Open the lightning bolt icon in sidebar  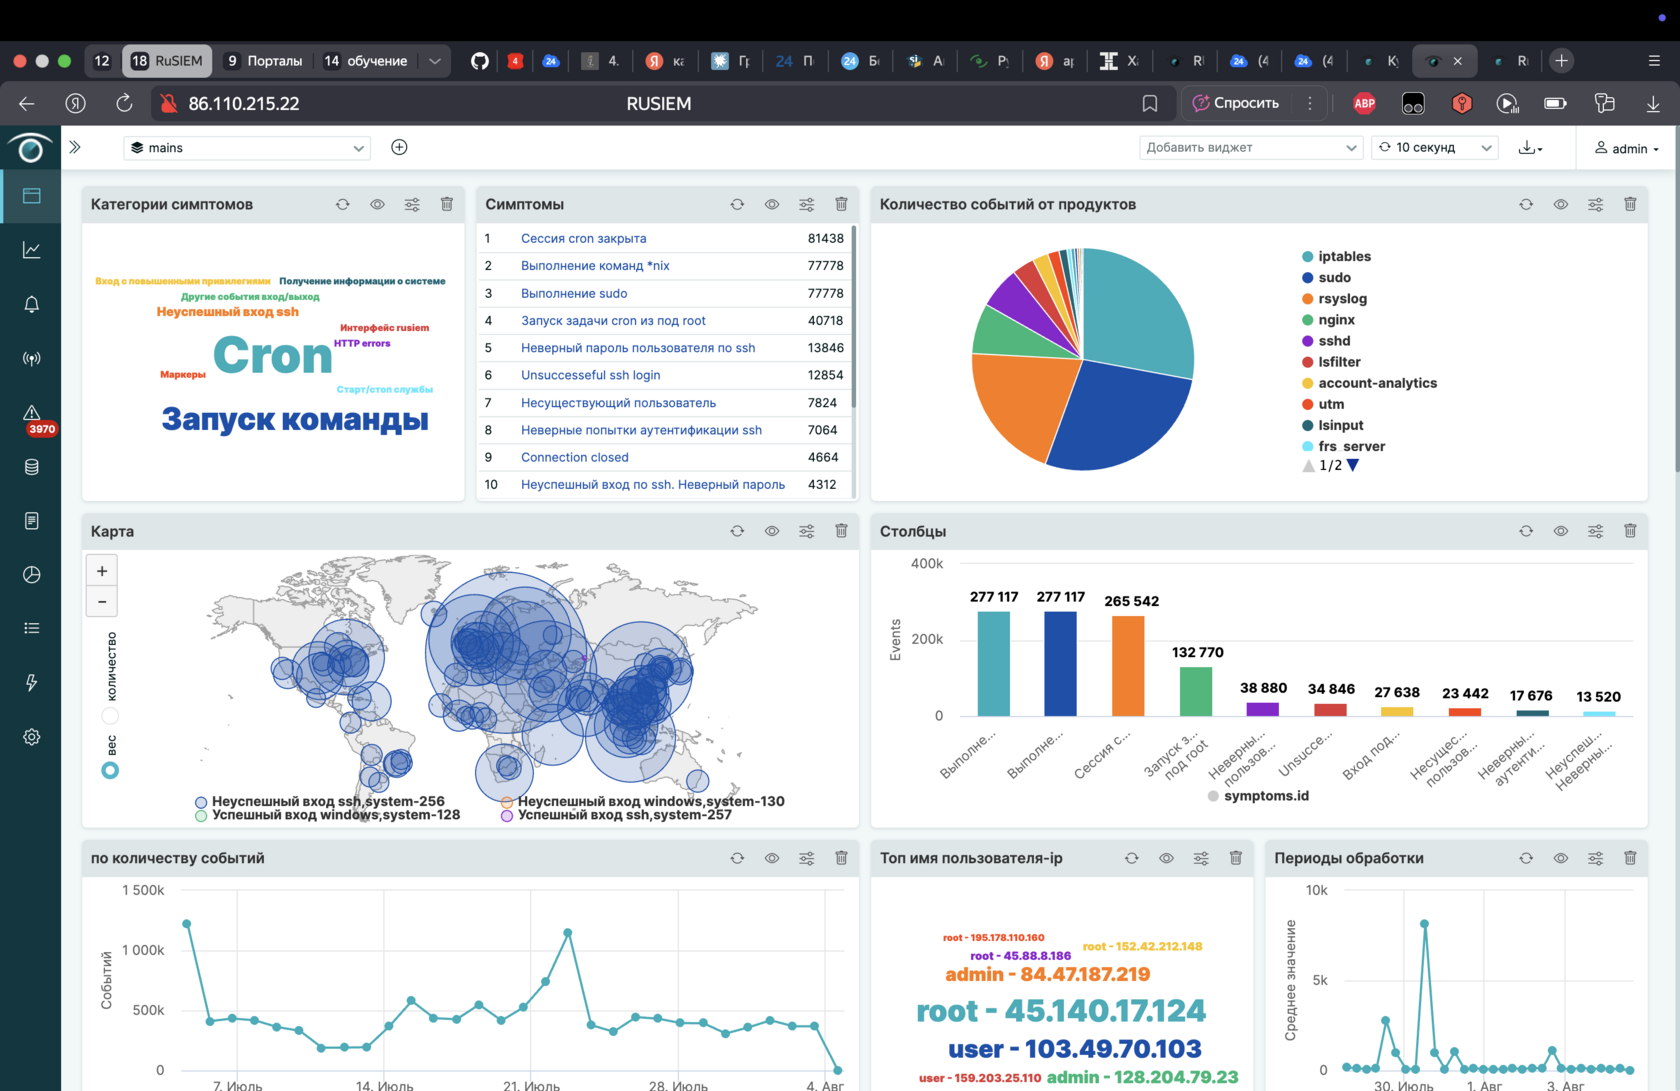[31, 683]
